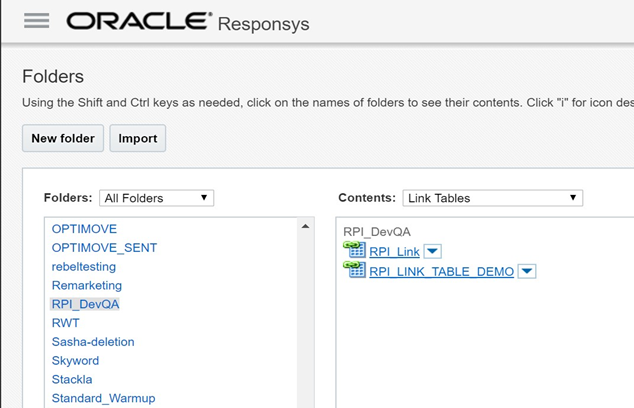
Task: Select the OPTIMOVE folder
Action: click(84, 229)
